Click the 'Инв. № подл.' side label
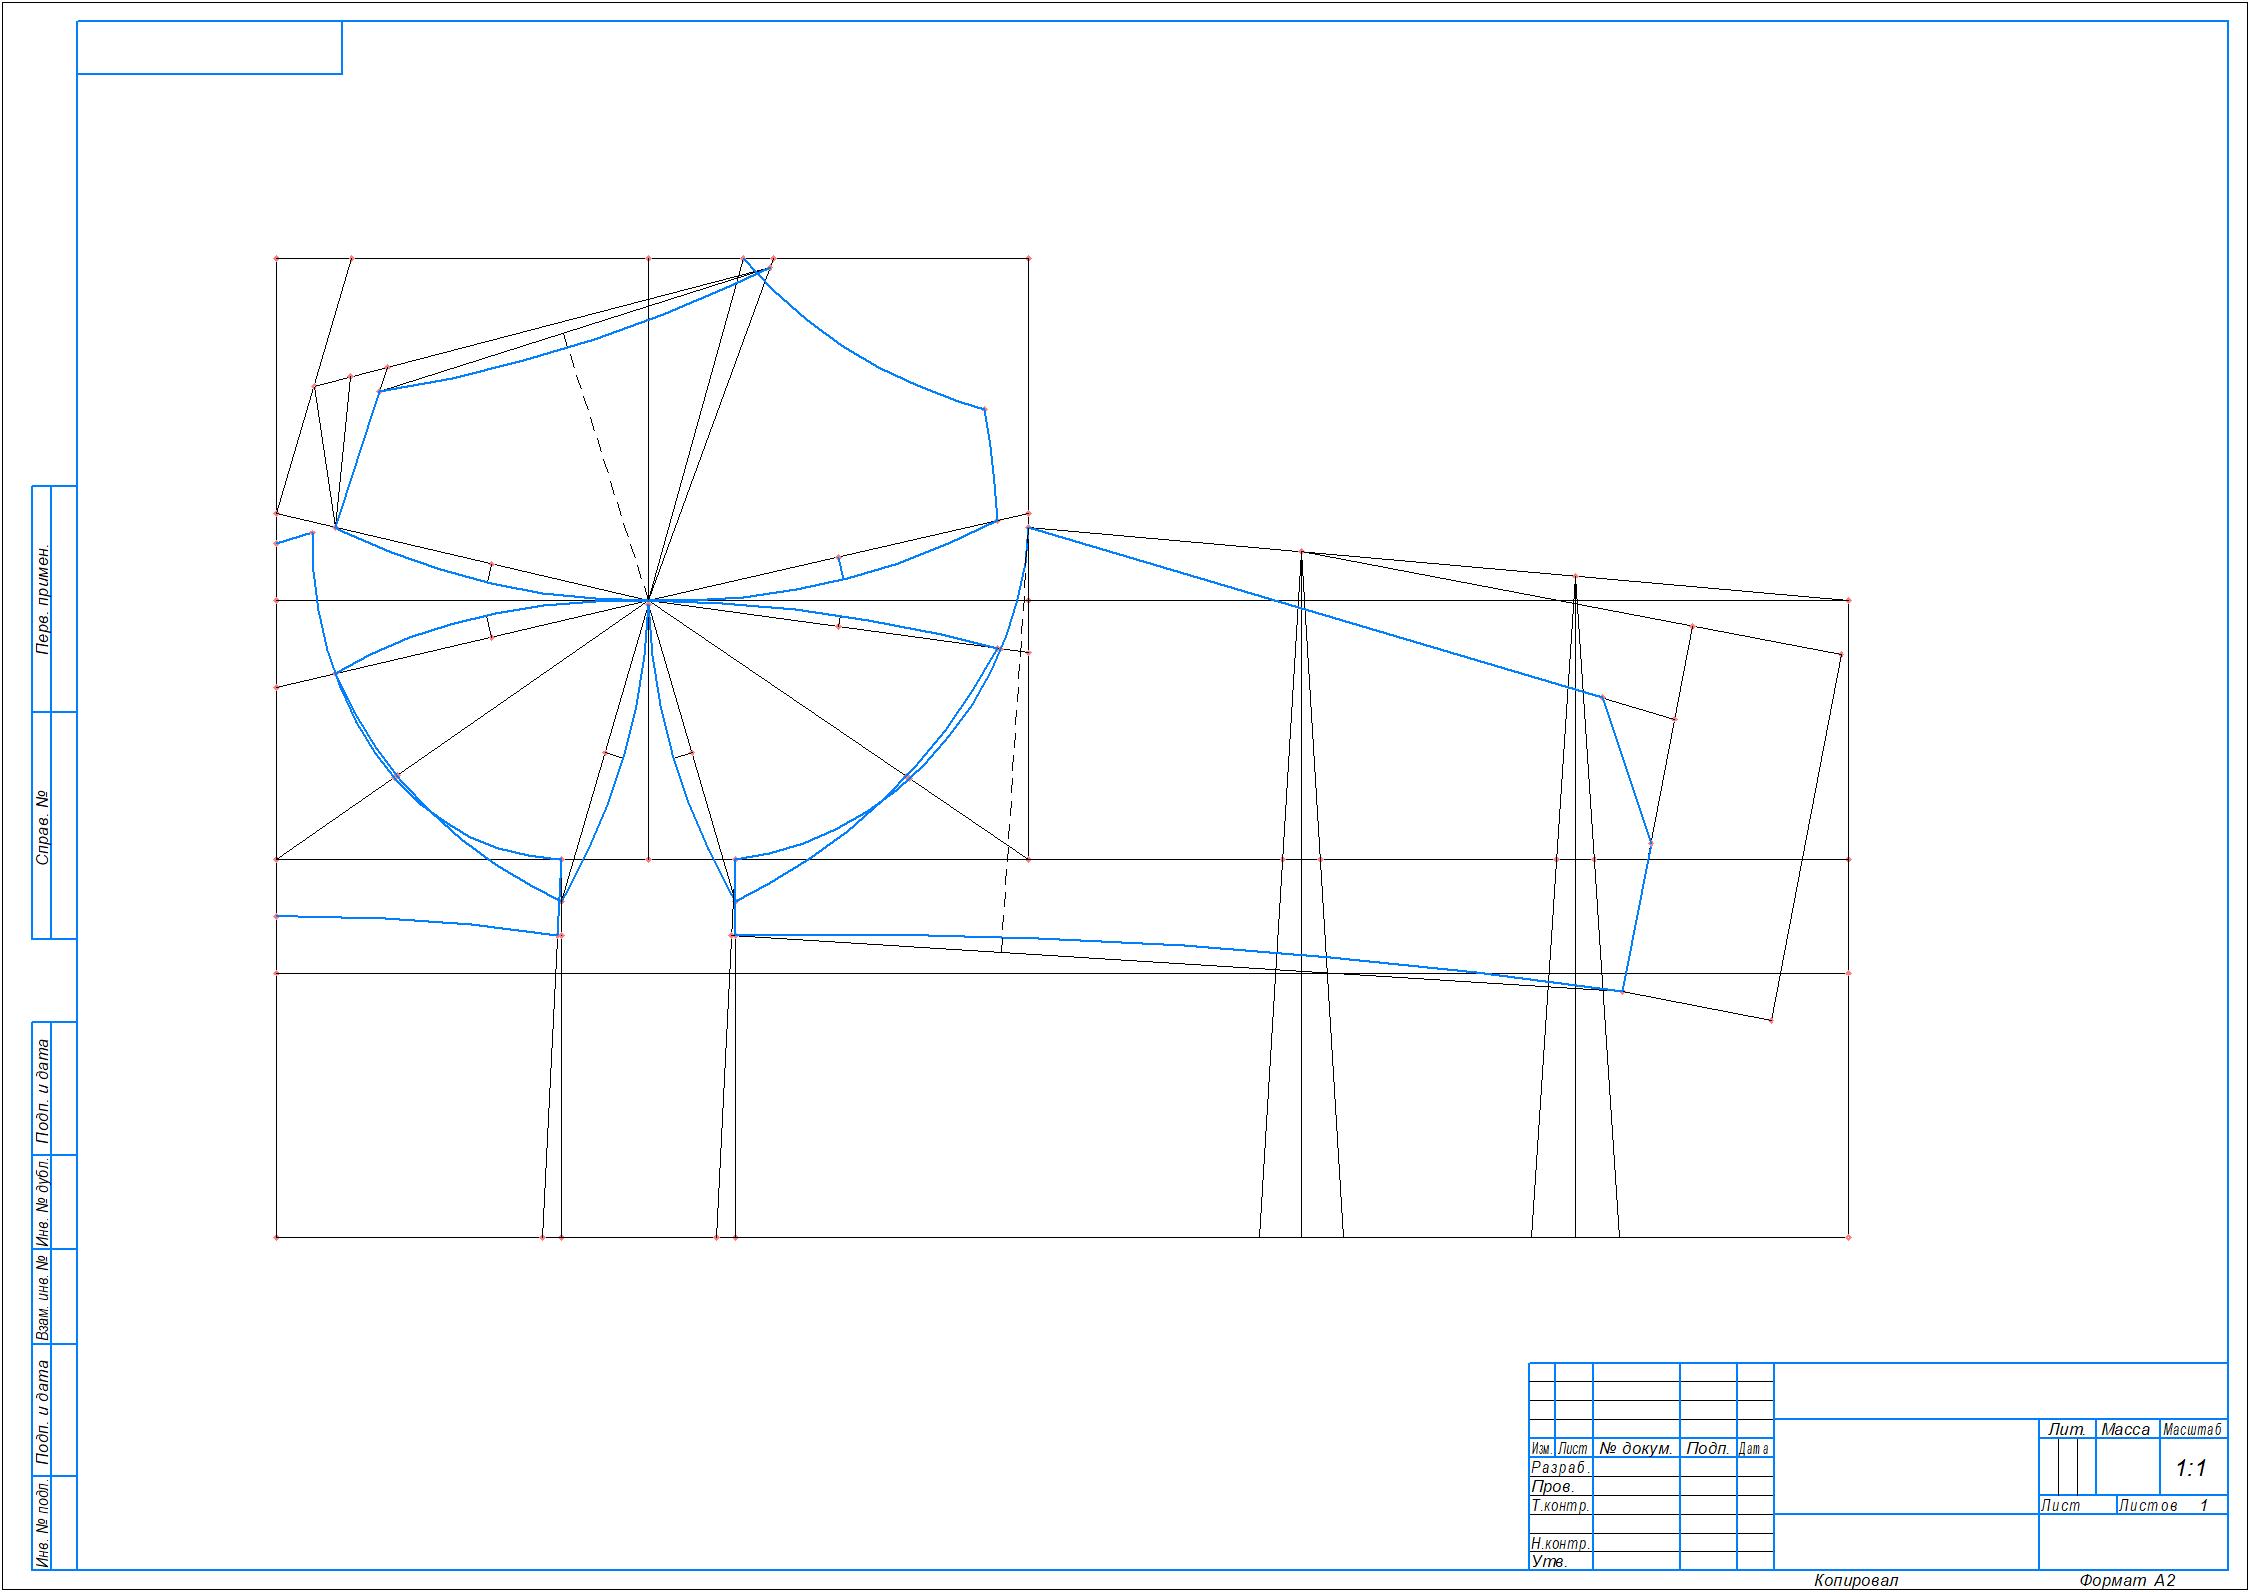Image resolution: width=2250 pixels, height=1592 pixels. 43,1523
